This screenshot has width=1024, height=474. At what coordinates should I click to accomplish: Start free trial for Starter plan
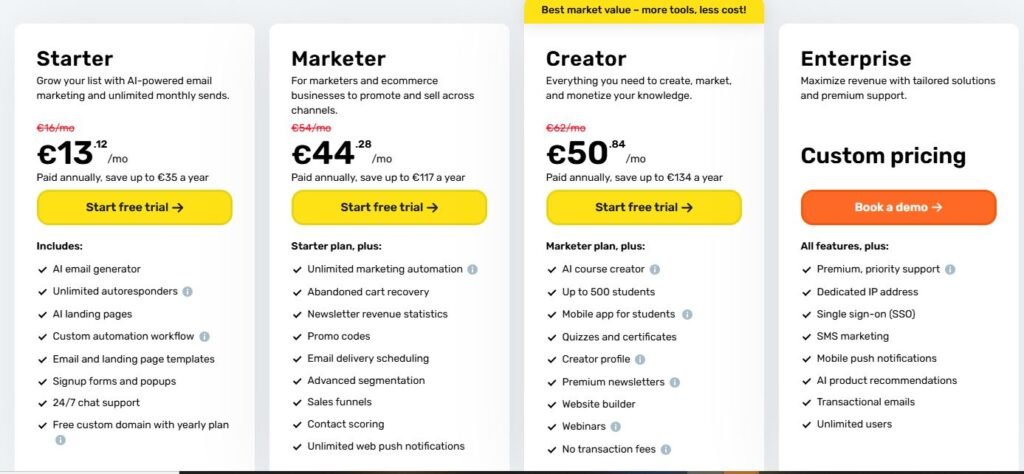(134, 208)
